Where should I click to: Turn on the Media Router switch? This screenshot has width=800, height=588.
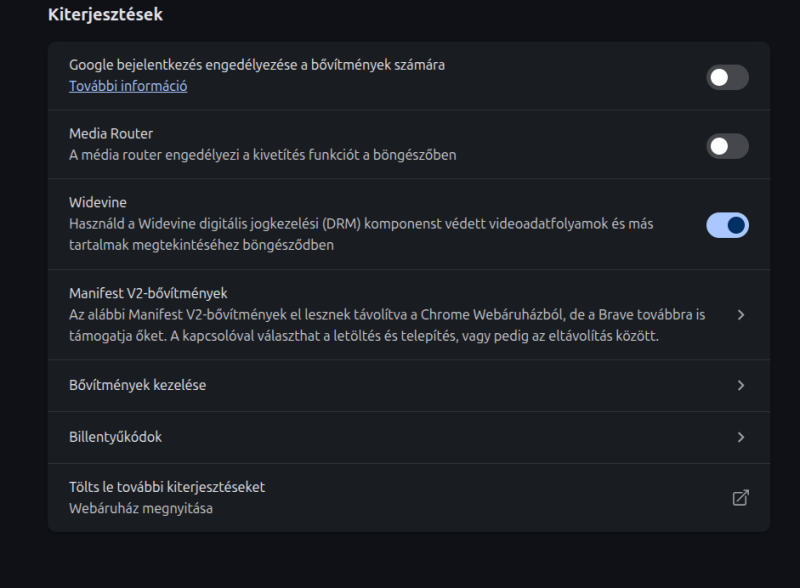pos(727,146)
